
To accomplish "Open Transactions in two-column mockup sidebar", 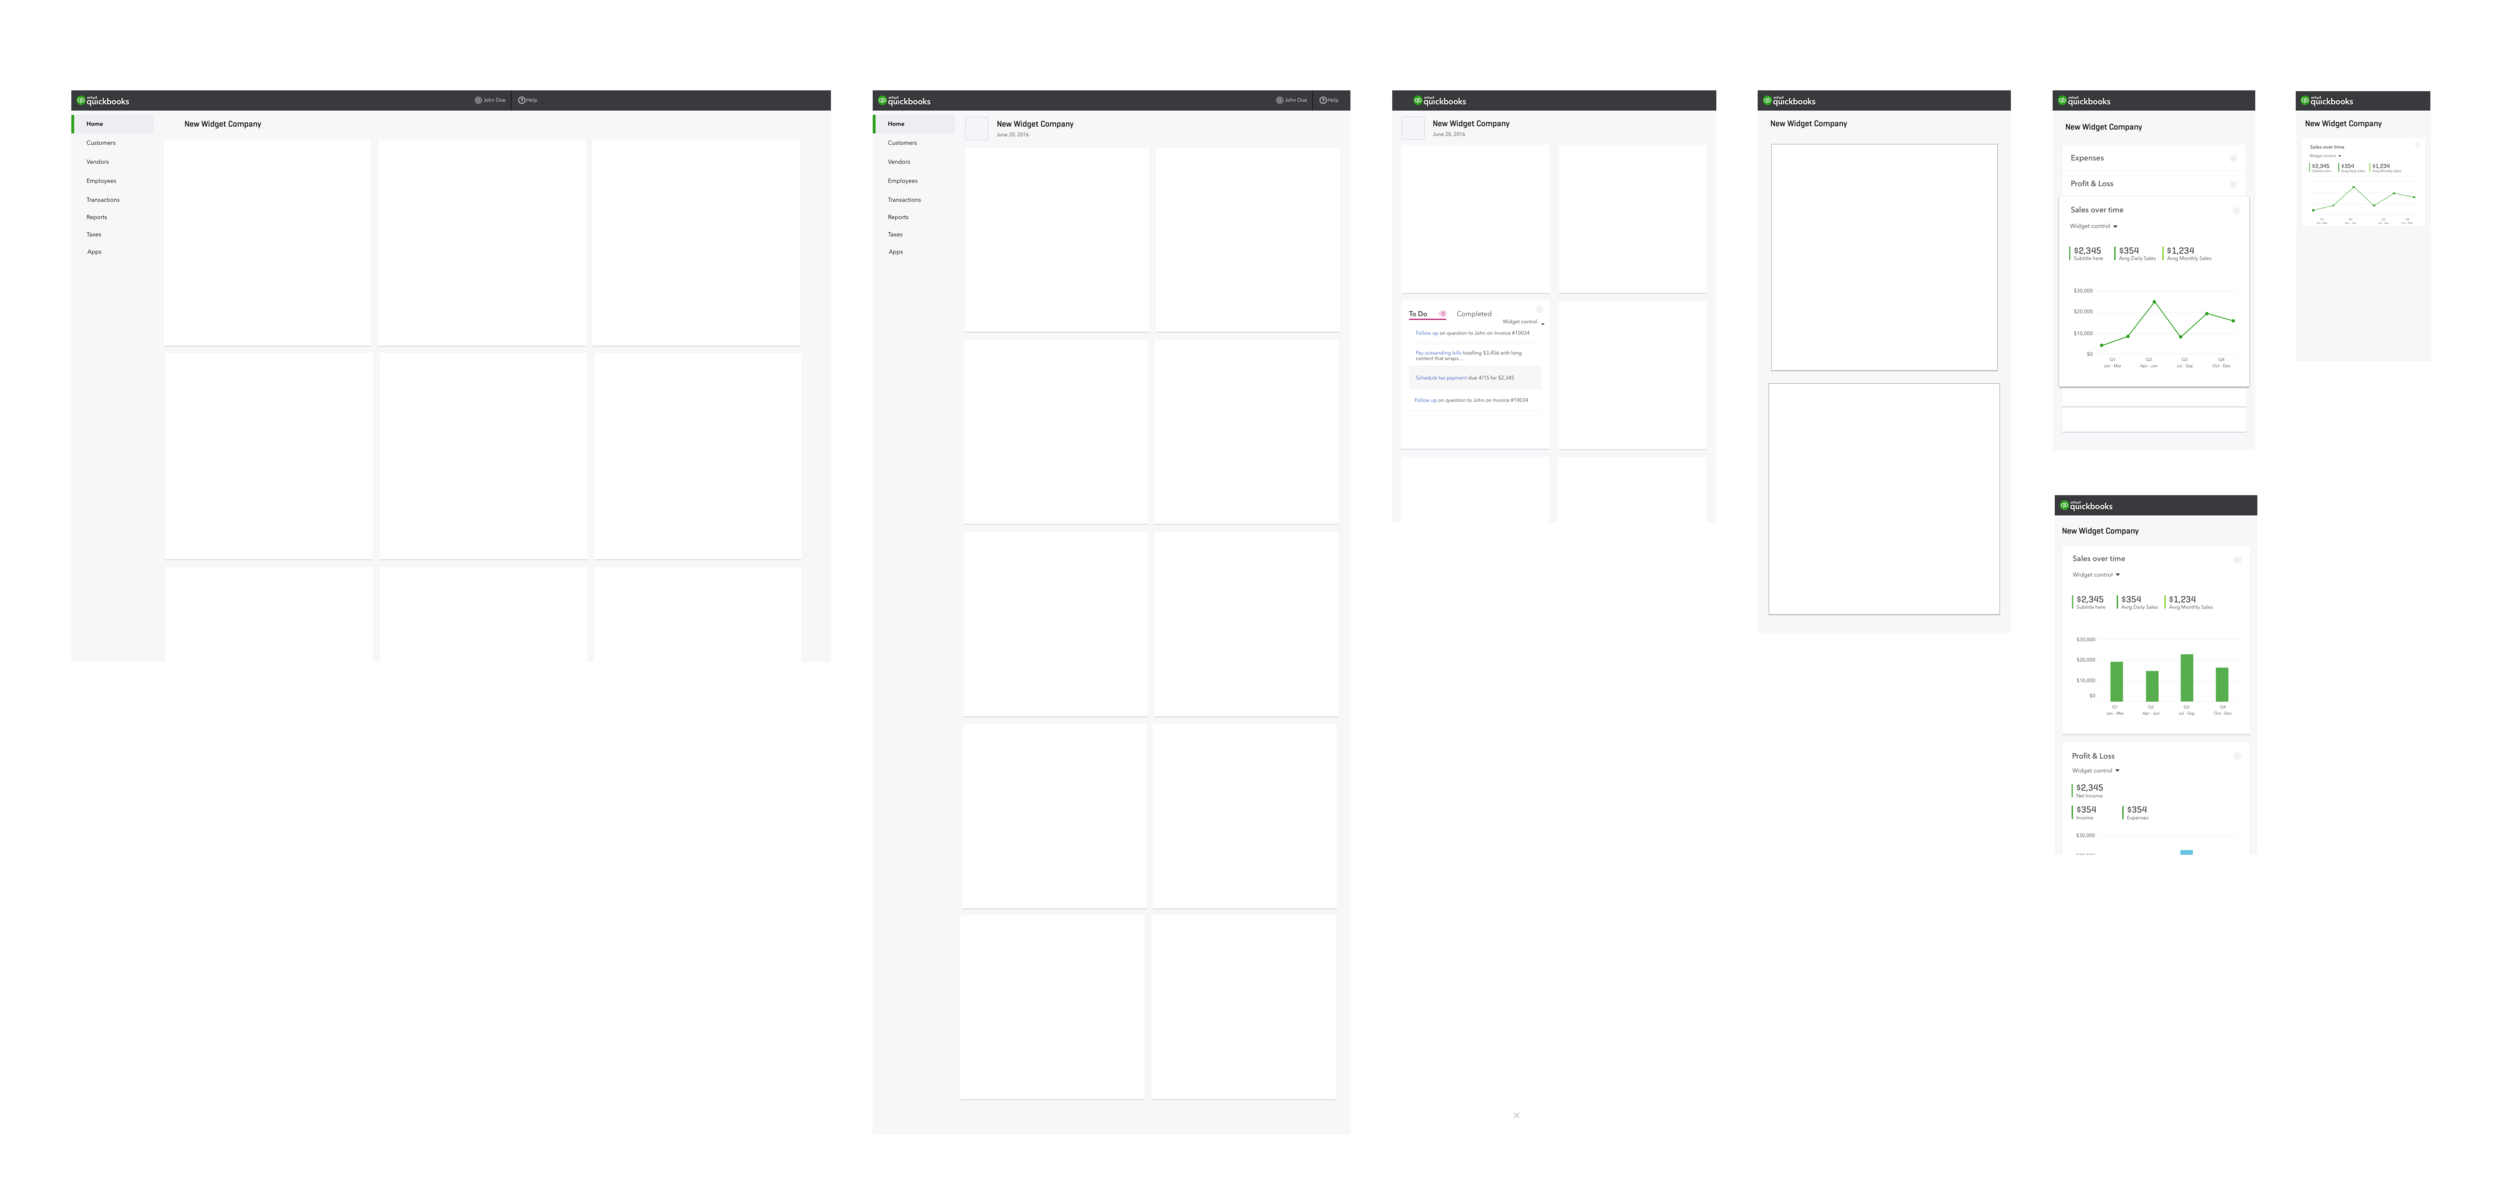I will pyautogui.click(x=904, y=200).
